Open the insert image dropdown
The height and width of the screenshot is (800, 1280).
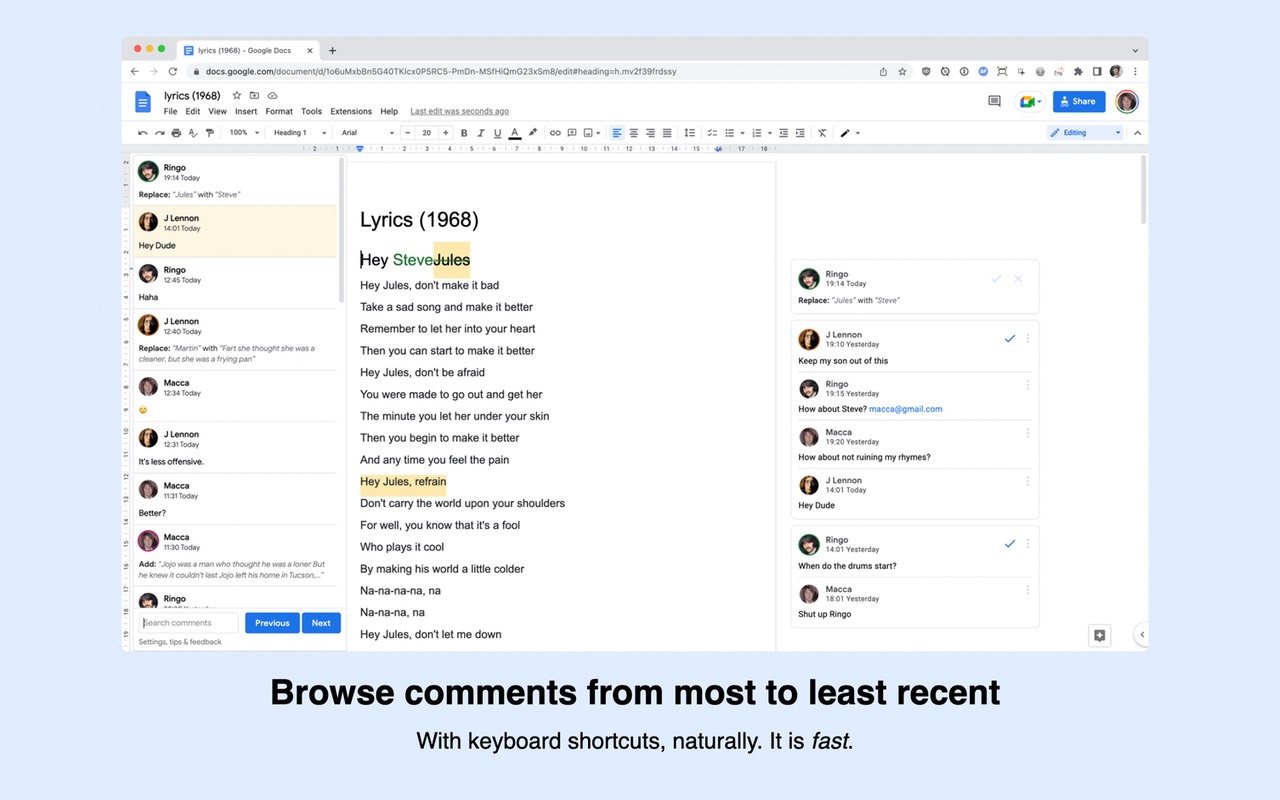click(x=592, y=133)
